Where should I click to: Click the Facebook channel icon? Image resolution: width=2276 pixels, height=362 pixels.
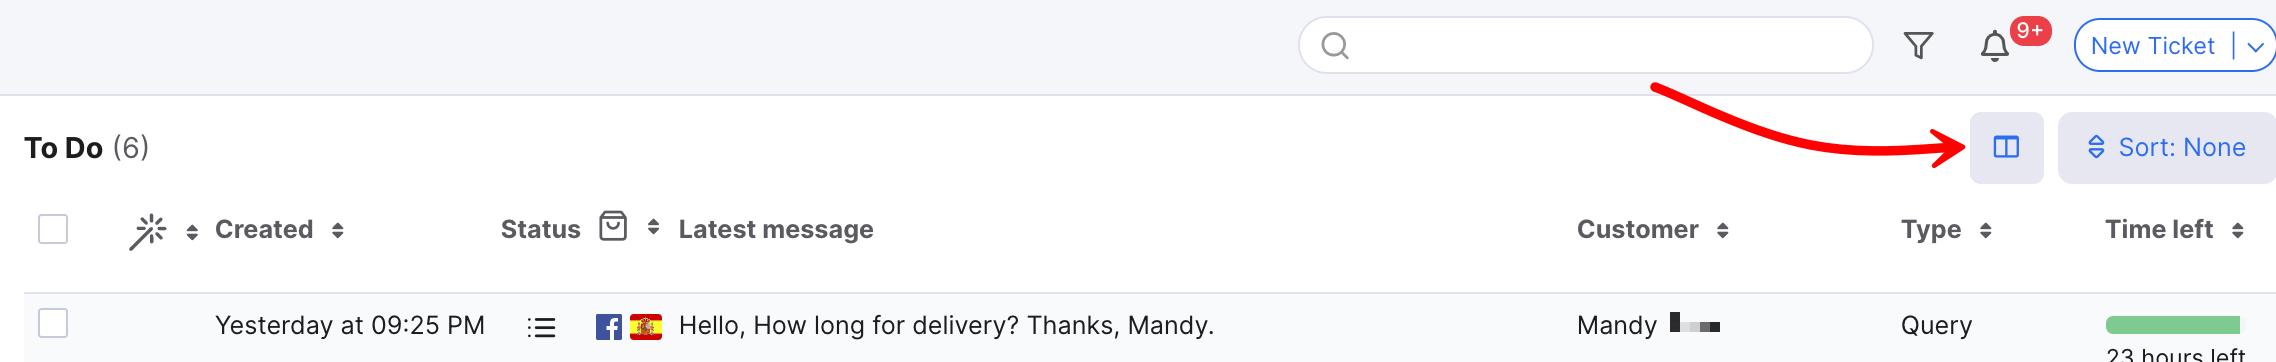(608, 327)
